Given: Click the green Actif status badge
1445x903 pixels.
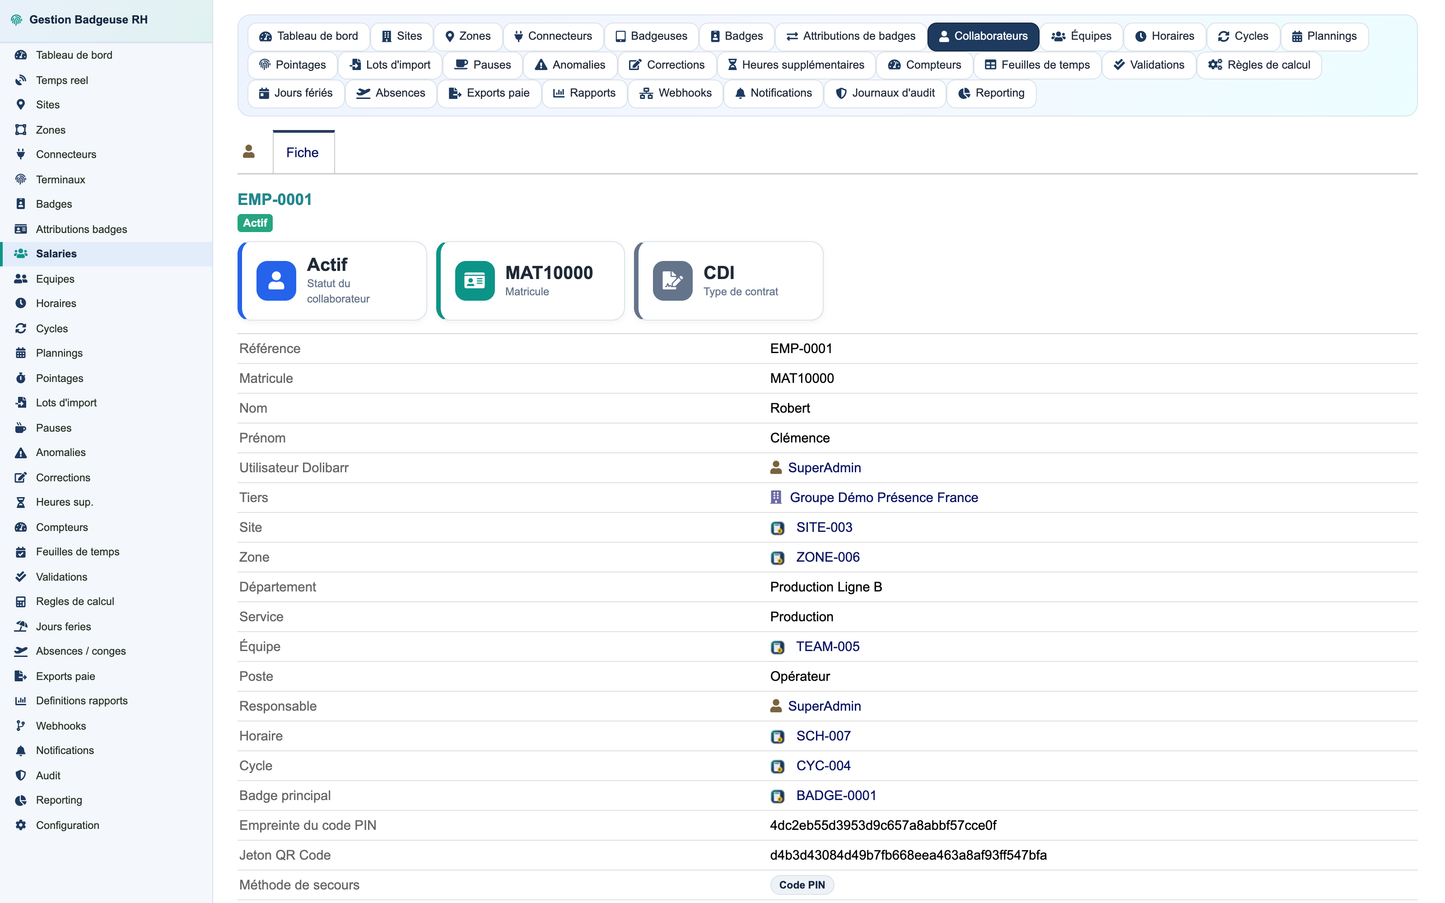Looking at the screenshot, I should pos(255,223).
